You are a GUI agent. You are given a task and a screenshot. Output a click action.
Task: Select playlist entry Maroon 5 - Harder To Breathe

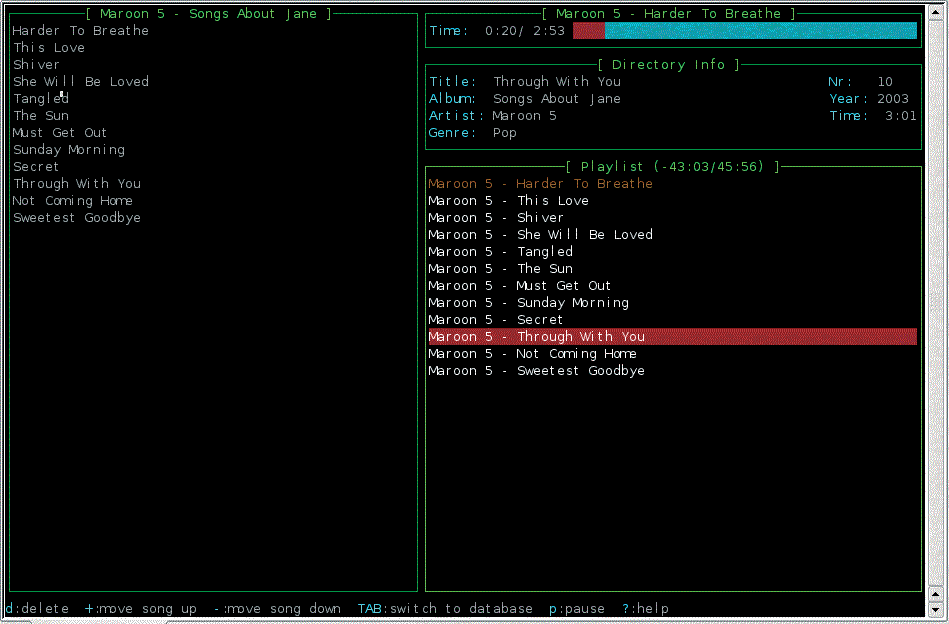click(540, 183)
